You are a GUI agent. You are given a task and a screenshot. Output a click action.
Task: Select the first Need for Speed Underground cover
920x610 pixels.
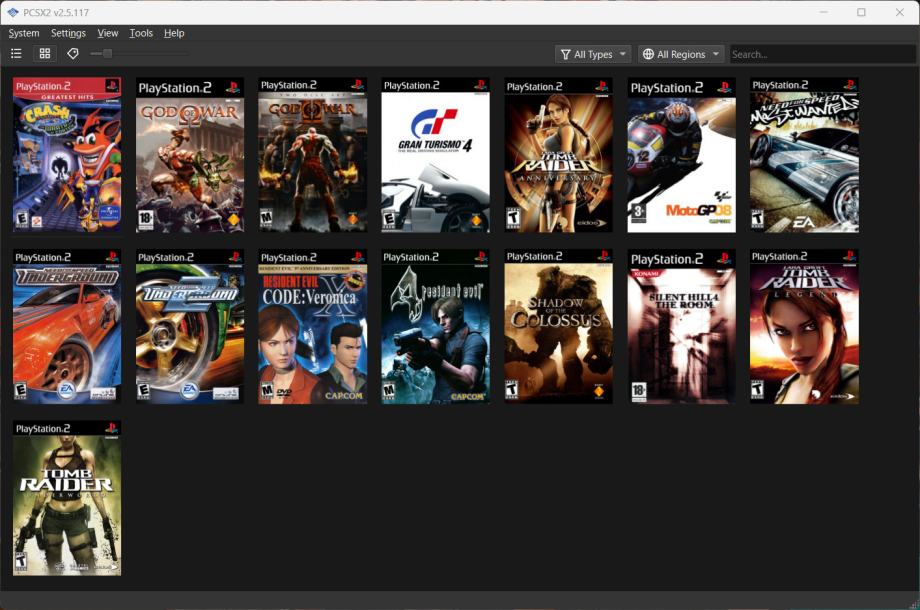point(67,326)
